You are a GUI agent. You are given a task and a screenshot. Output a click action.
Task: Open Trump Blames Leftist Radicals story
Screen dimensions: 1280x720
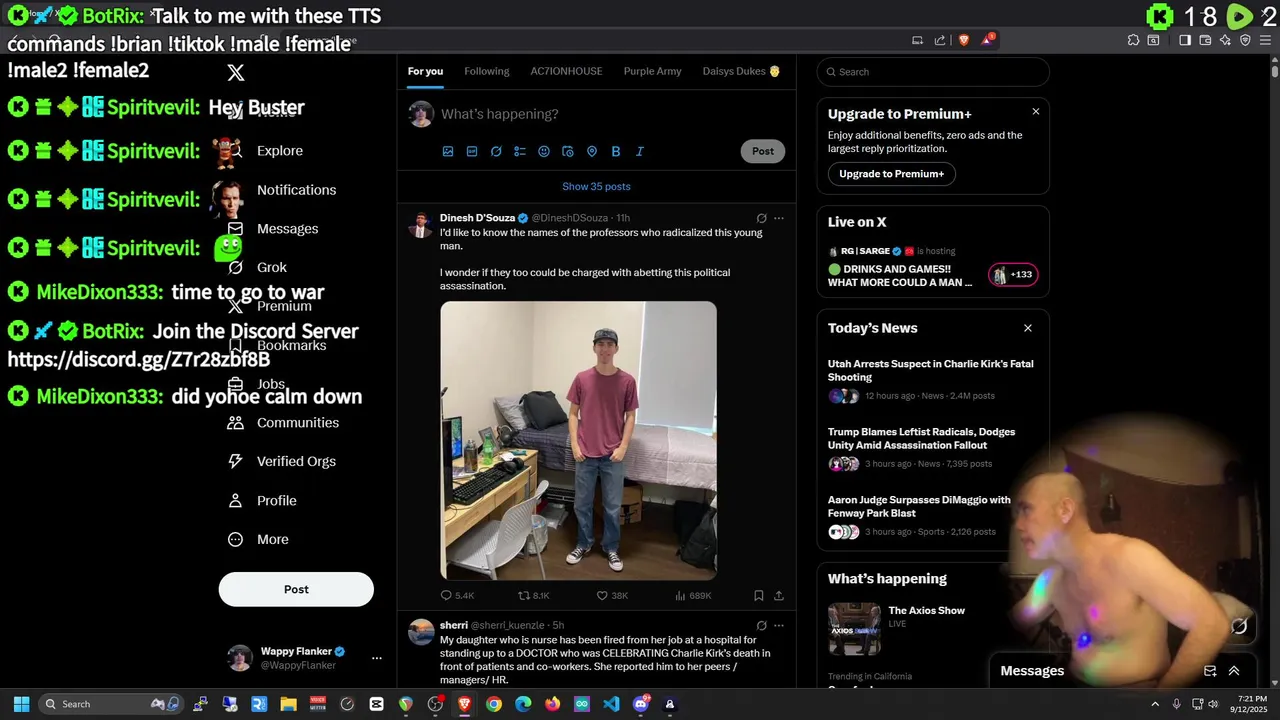[x=932, y=450]
